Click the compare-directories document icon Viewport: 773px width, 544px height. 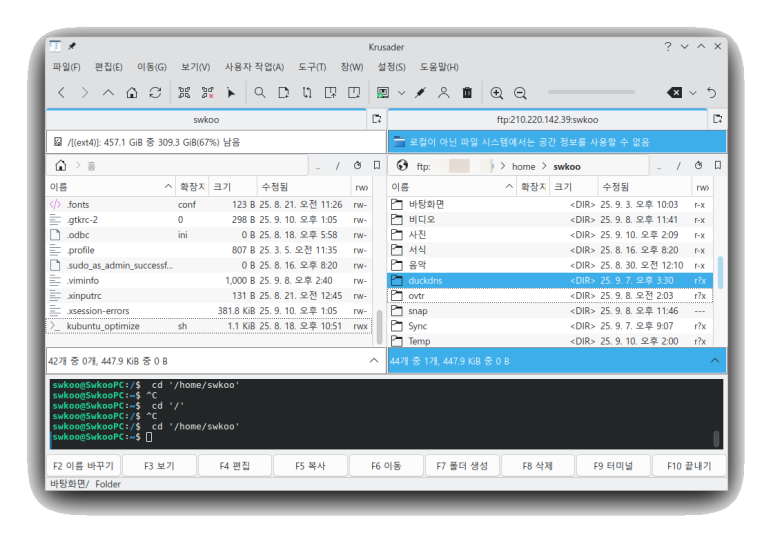point(283,93)
